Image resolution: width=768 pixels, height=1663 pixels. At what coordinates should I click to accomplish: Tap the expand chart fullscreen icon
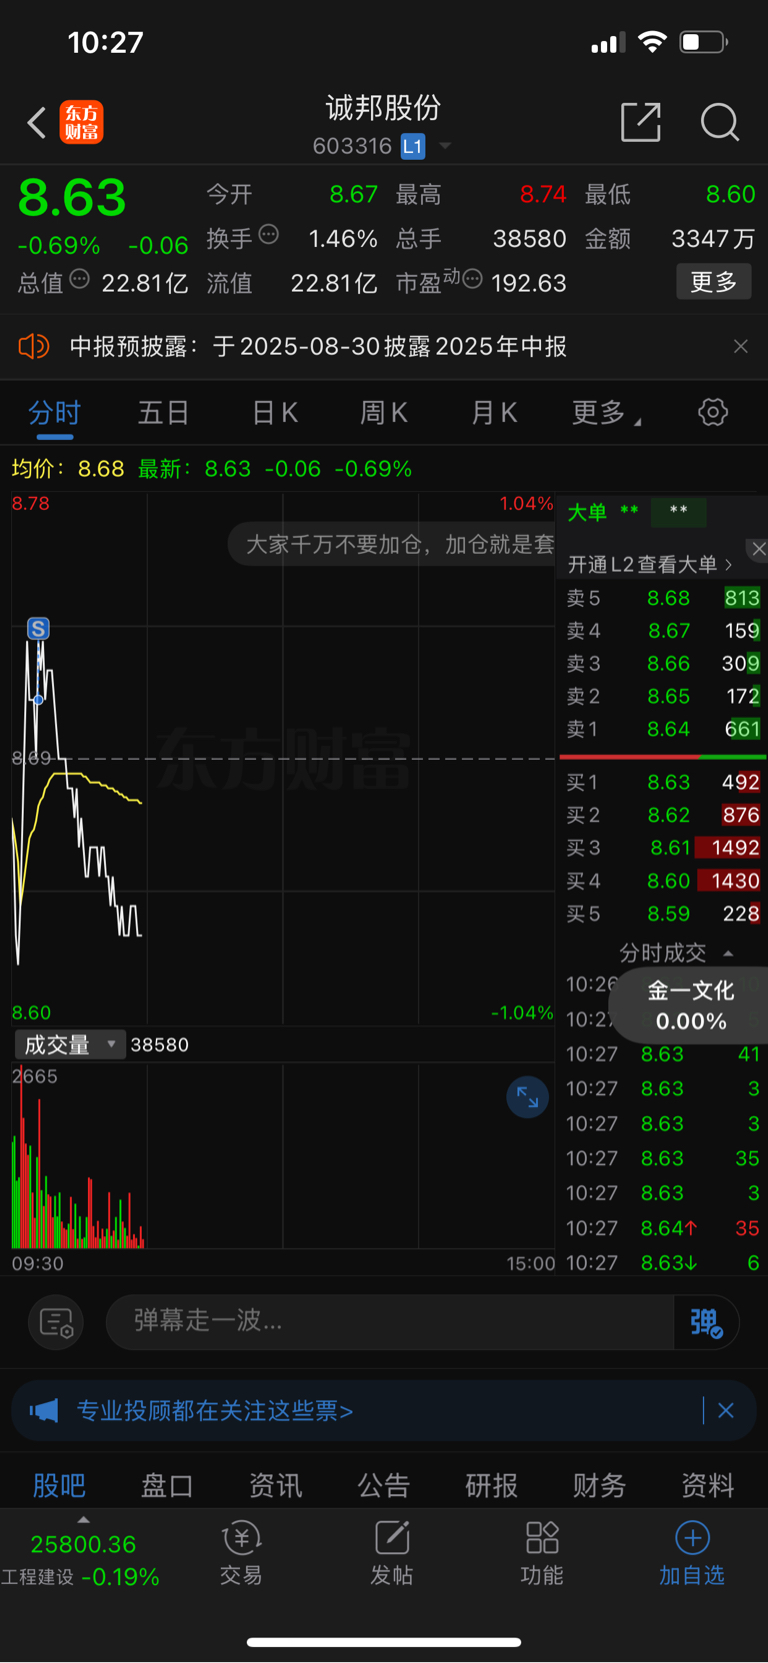click(x=527, y=1098)
